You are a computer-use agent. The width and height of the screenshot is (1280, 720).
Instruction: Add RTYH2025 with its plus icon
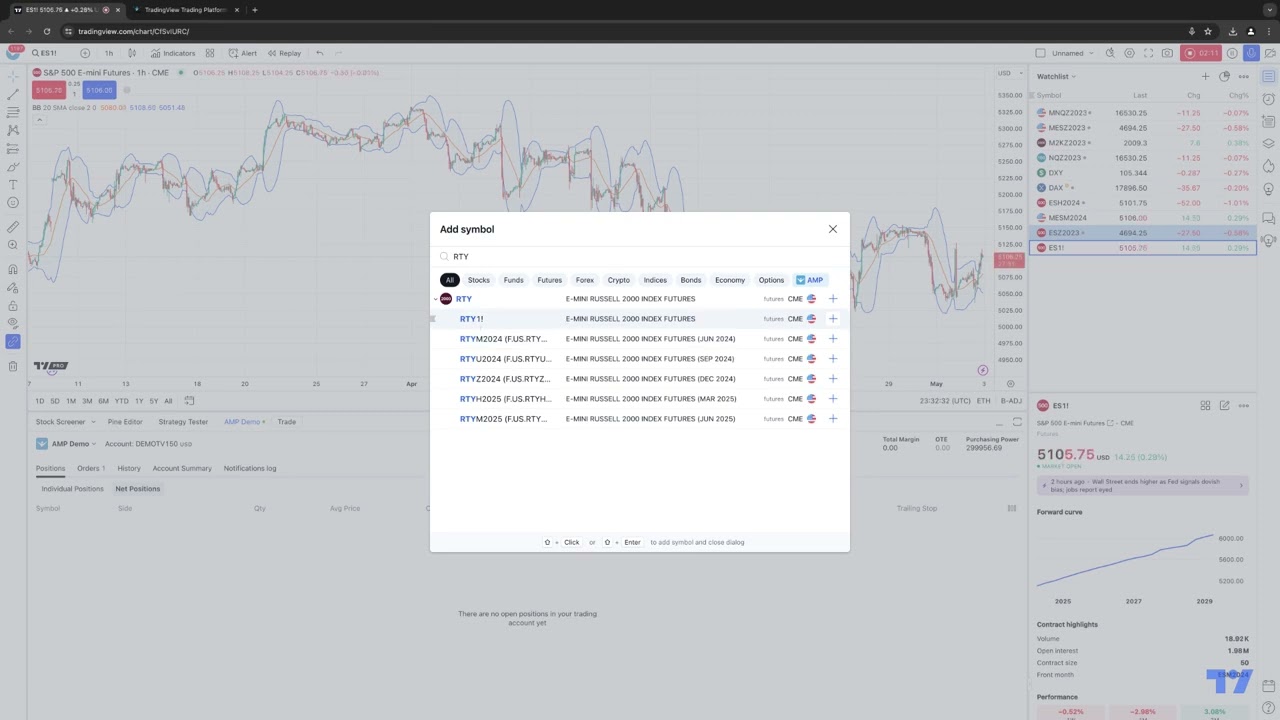pyautogui.click(x=832, y=399)
